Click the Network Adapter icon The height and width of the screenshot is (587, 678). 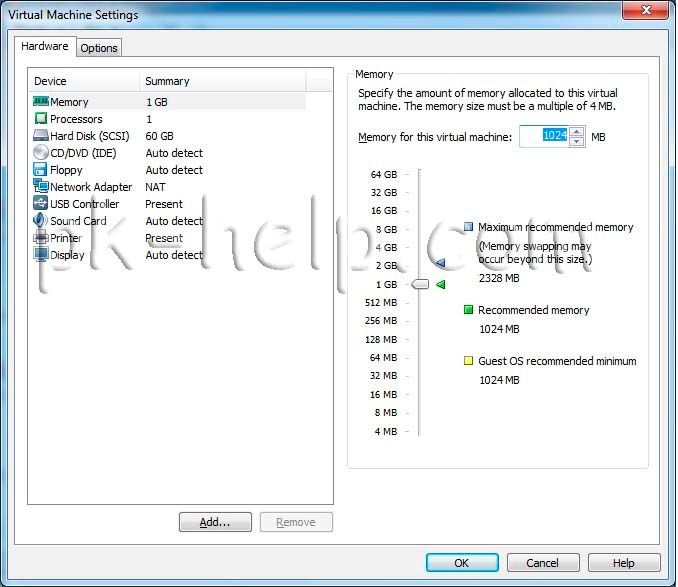point(41,186)
